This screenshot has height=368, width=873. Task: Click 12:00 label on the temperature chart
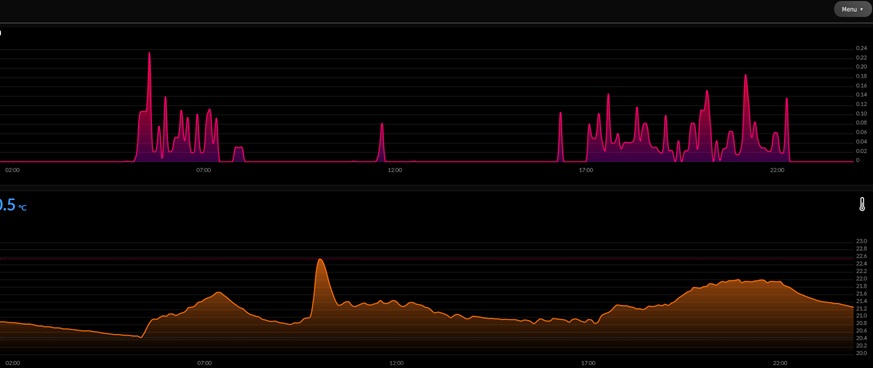[x=396, y=363]
